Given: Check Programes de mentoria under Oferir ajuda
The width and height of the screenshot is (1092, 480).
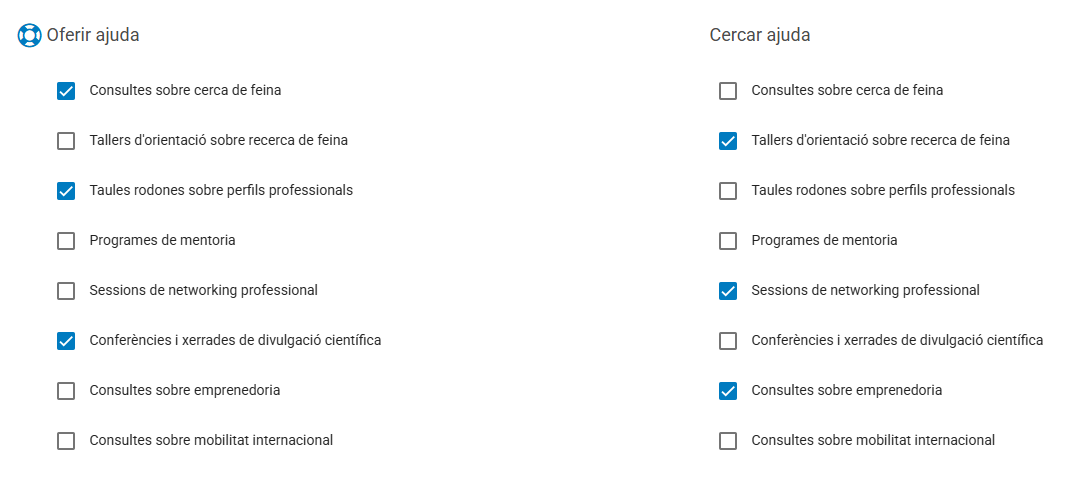Looking at the screenshot, I should (66, 241).
